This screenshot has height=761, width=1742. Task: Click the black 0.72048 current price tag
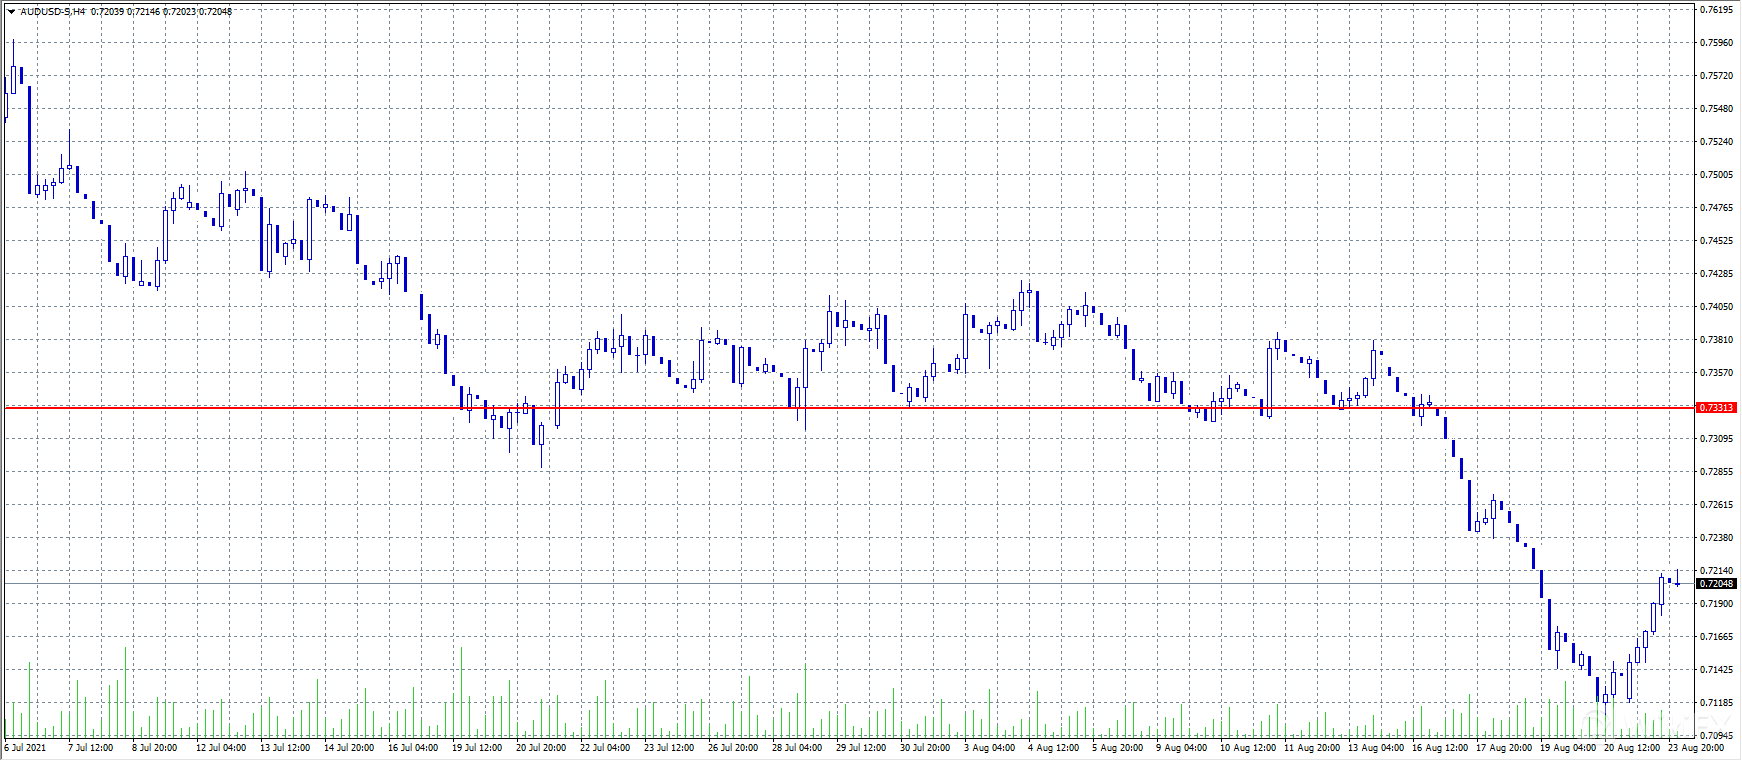1717,584
